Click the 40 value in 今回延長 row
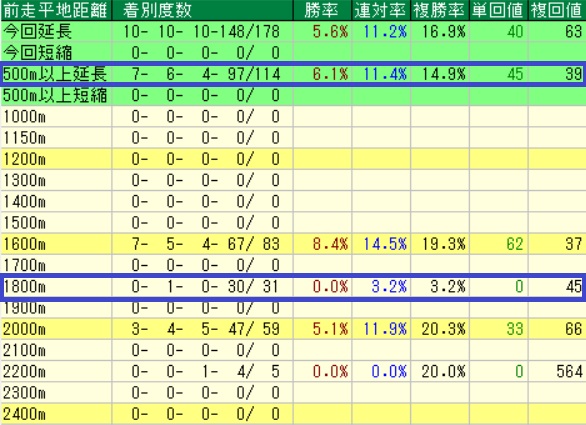 click(515, 31)
